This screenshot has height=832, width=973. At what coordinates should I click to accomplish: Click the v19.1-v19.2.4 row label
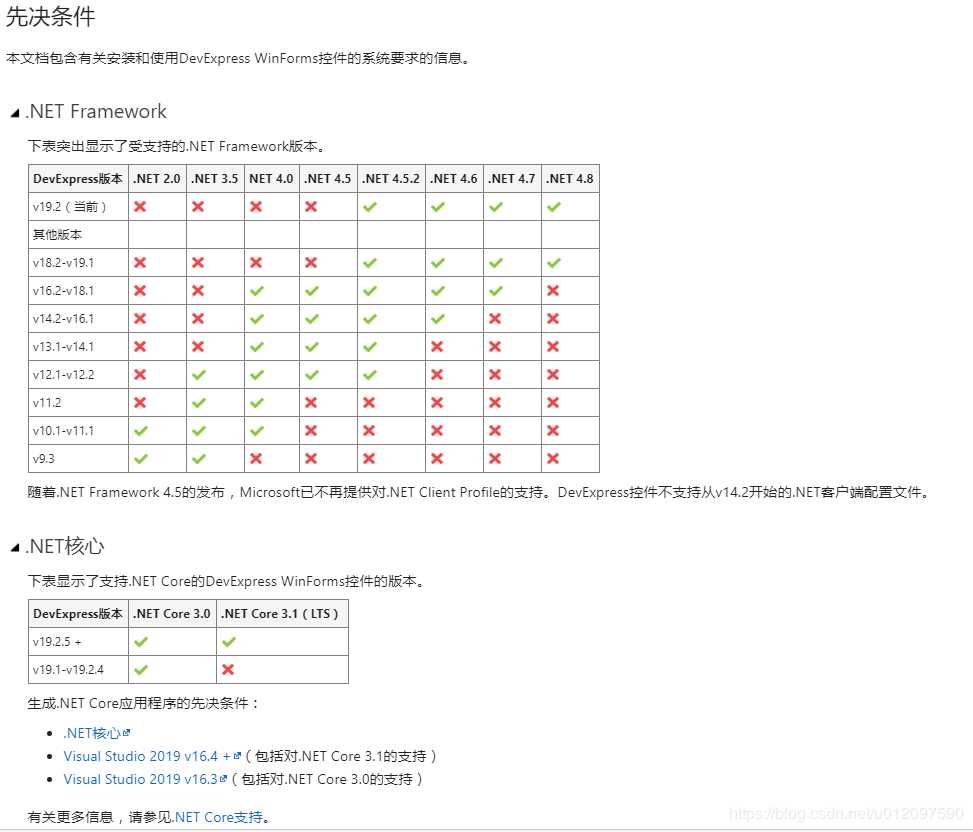click(68, 669)
